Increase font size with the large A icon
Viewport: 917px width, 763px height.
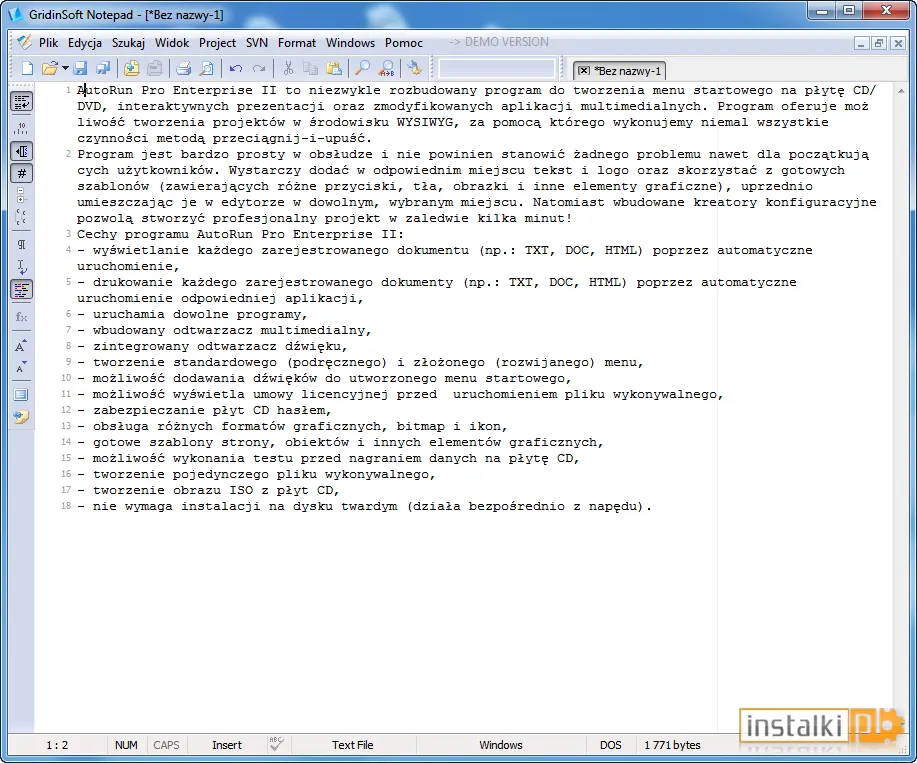(21, 345)
